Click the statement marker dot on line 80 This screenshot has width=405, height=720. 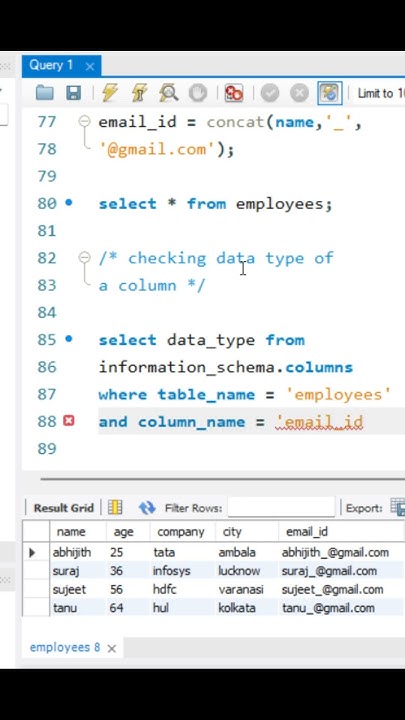point(69,202)
